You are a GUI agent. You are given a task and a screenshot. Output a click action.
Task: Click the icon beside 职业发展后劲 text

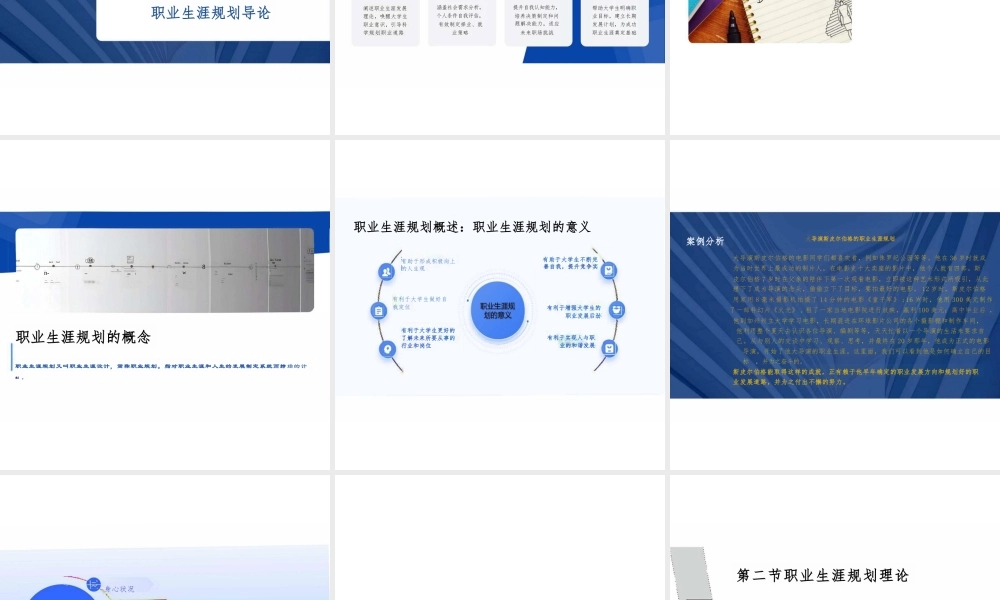(x=617, y=310)
